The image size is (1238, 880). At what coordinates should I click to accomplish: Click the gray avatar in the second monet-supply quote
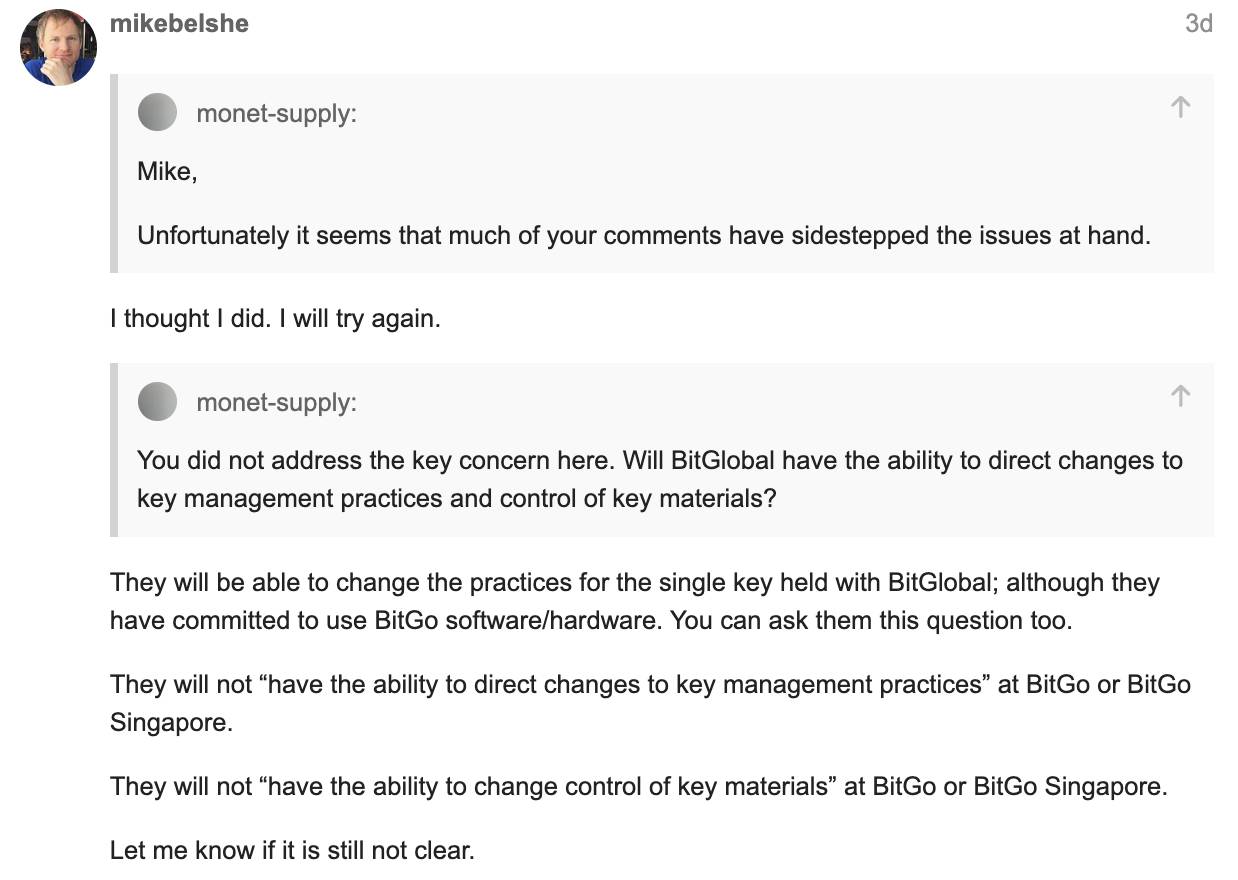[157, 402]
